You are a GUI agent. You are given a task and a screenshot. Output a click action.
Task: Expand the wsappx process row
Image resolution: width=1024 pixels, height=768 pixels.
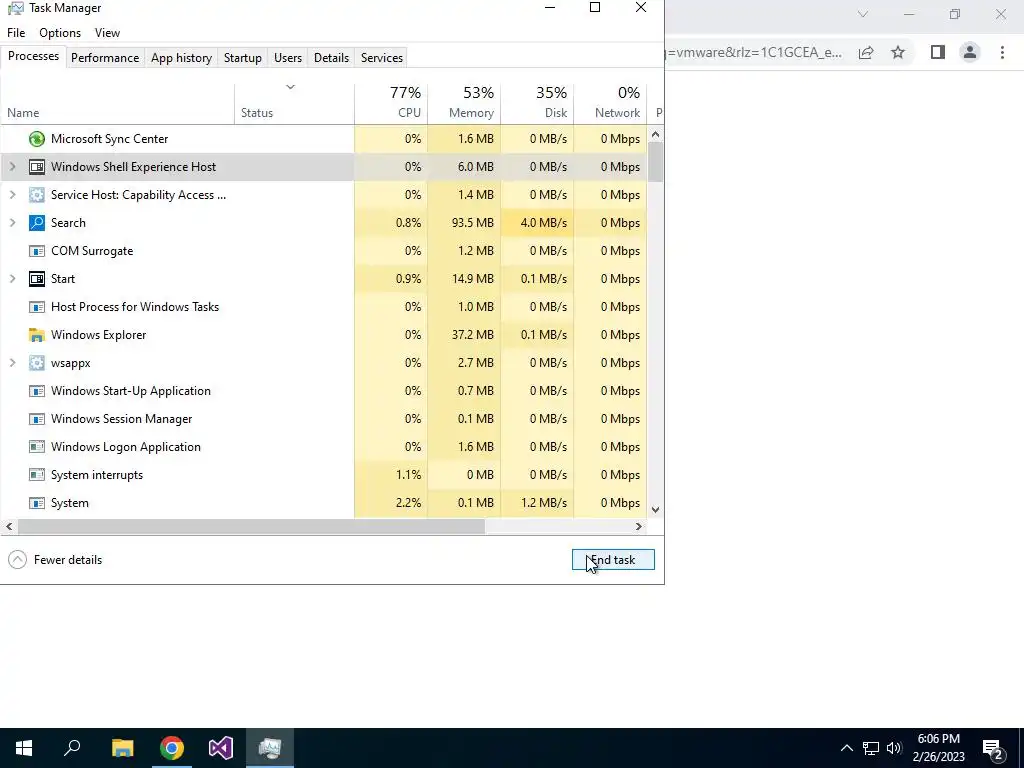(12, 363)
